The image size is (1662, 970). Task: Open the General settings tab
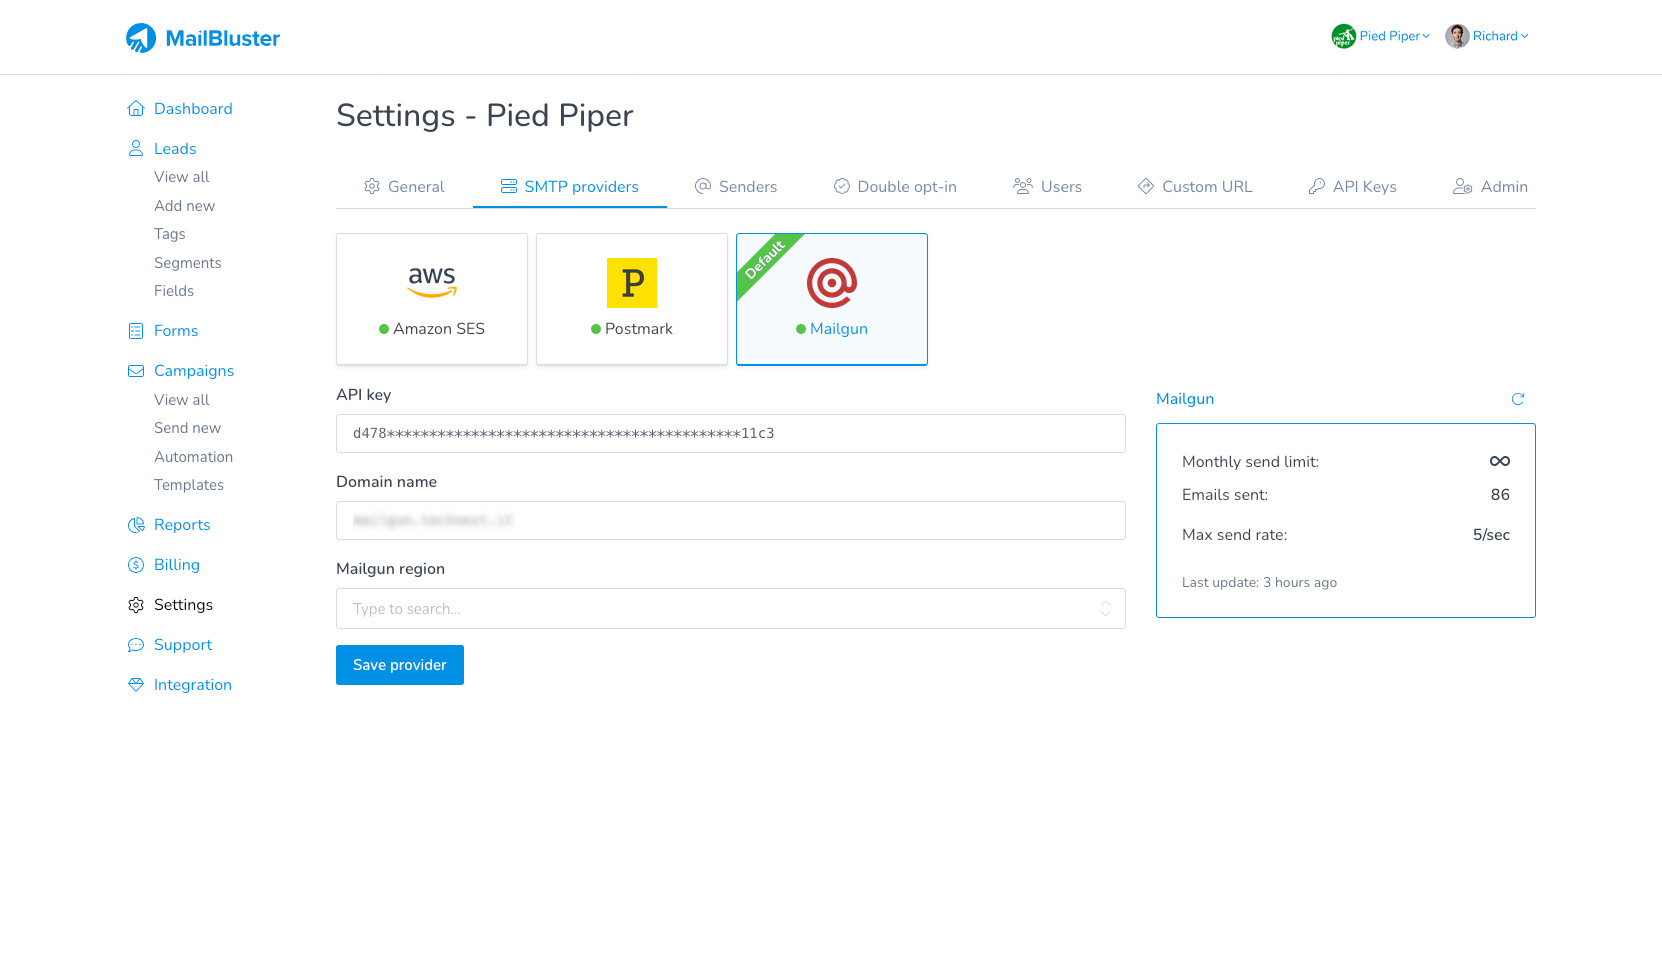(x=404, y=186)
